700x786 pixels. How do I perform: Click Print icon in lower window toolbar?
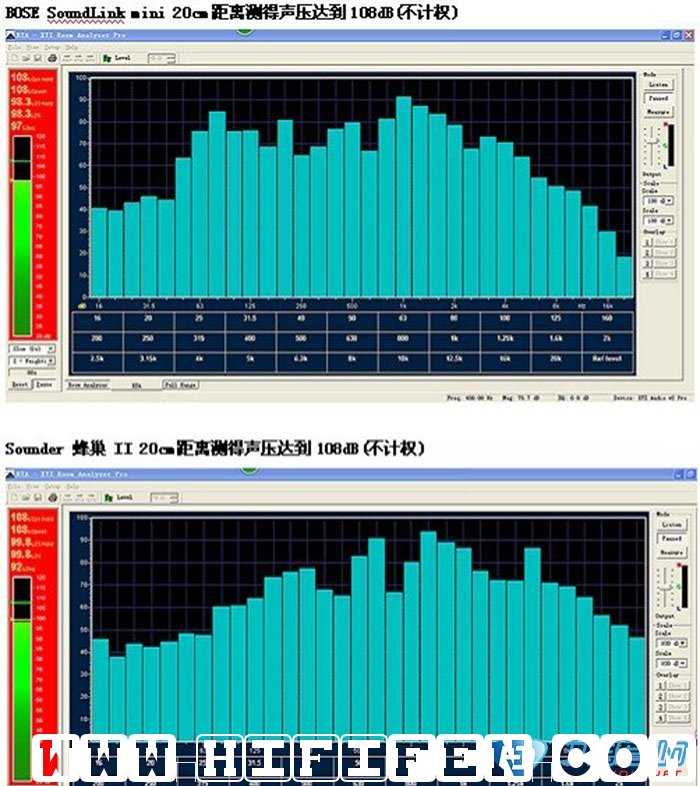point(52,497)
